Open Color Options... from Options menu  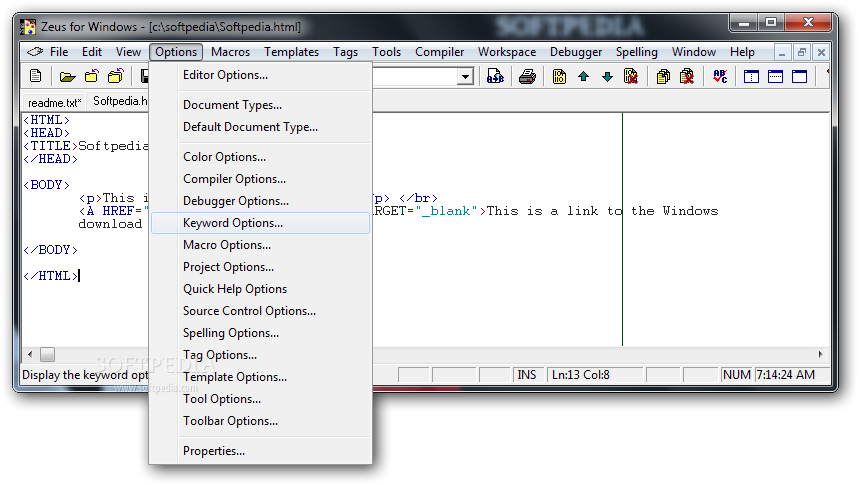(x=261, y=157)
